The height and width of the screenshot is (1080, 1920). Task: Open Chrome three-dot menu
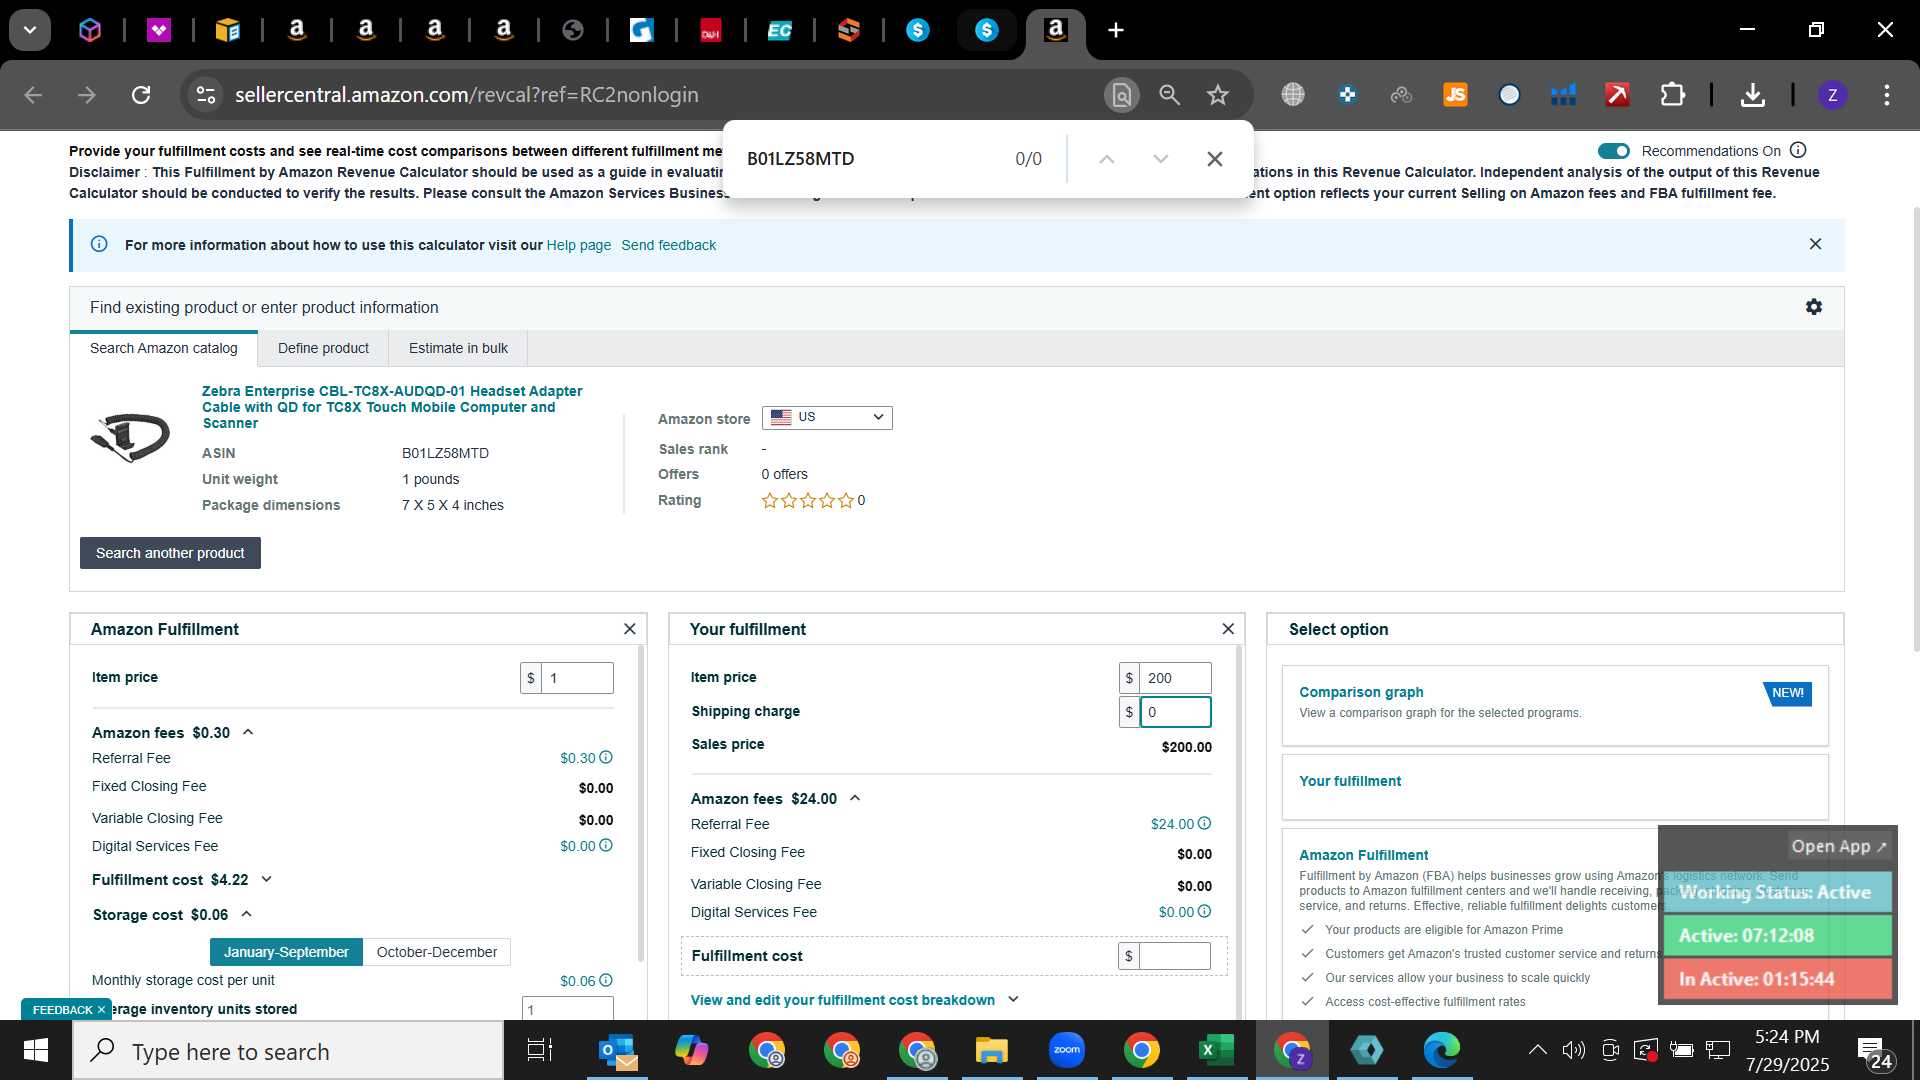coord(1886,95)
